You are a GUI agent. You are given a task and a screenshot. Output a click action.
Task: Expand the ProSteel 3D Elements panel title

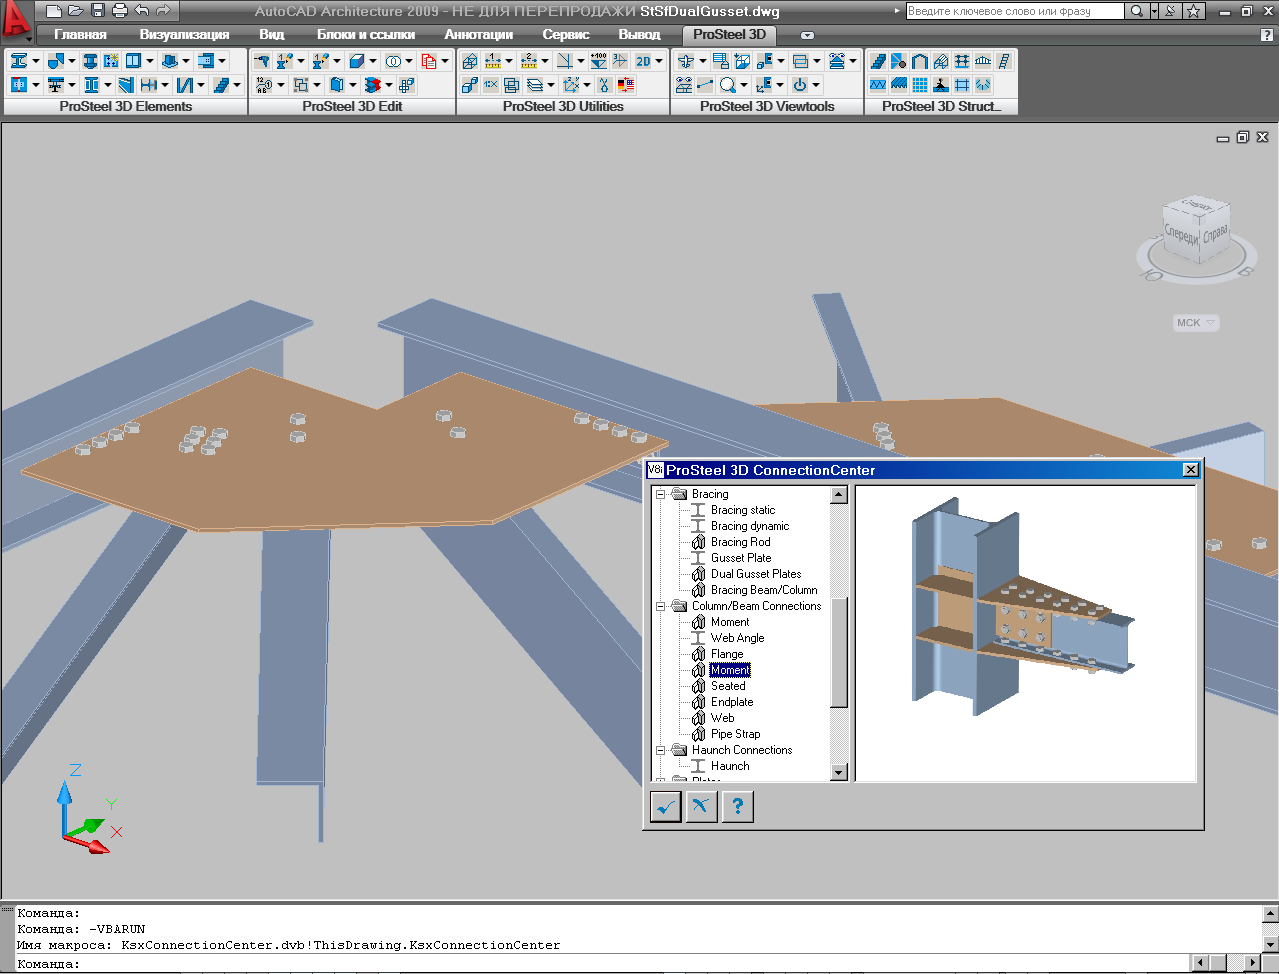point(126,106)
